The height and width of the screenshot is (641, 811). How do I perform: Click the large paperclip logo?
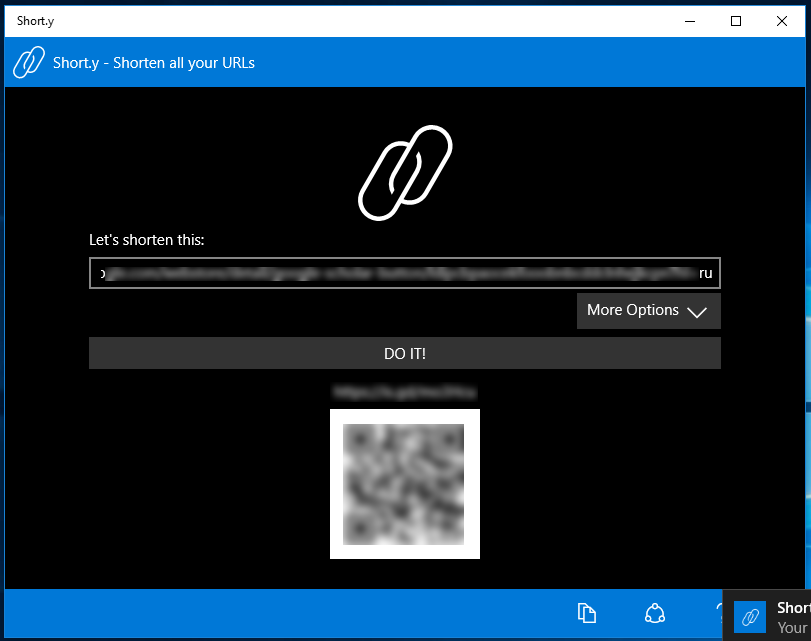click(x=405, y=173)
